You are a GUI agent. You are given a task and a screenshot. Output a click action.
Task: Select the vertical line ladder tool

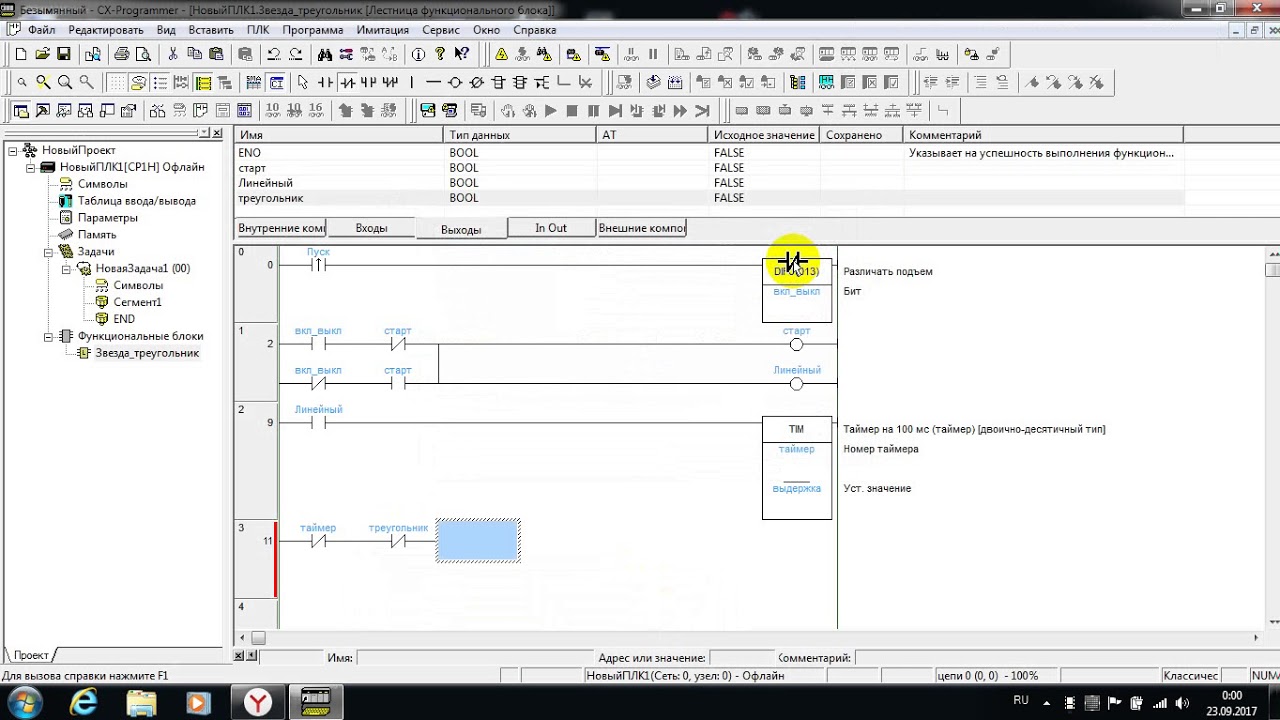(x=412, y=82)
